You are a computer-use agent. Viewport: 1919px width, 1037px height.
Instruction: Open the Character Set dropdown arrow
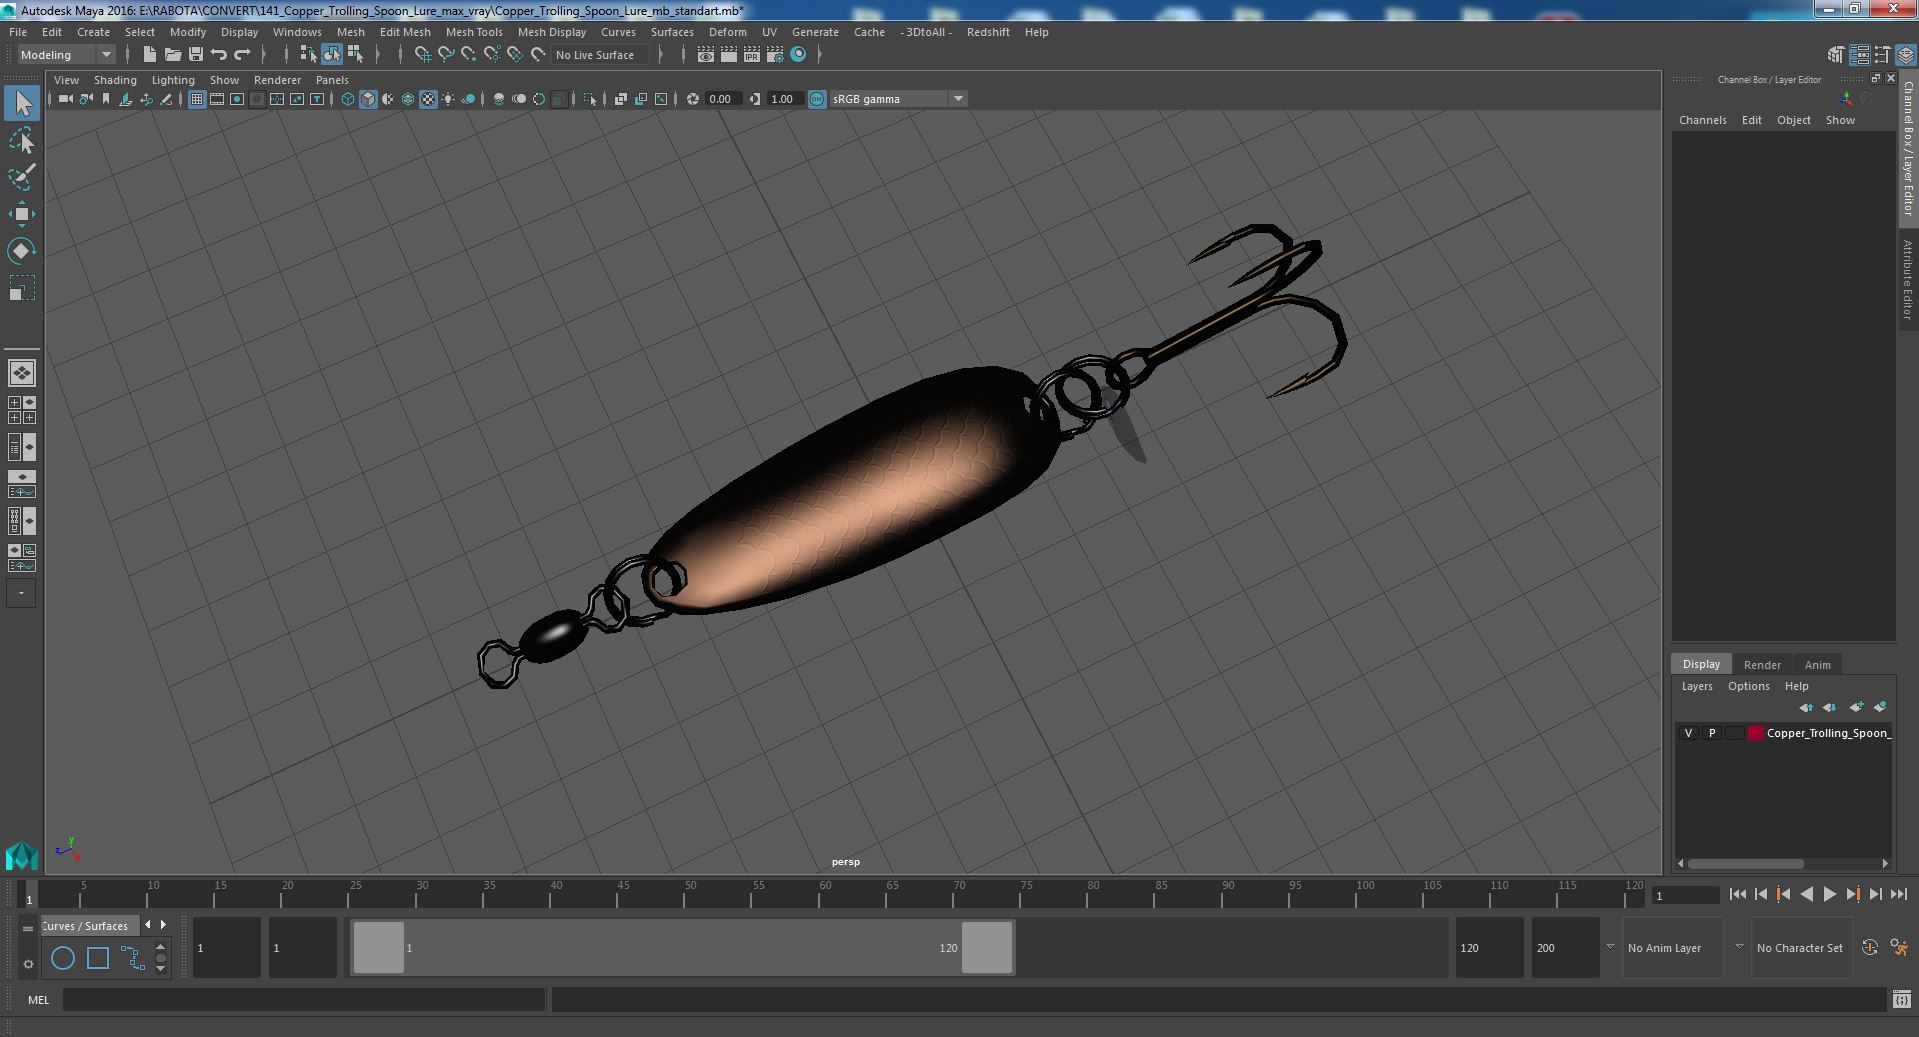pyautogui.click(x=1739, y=947)
